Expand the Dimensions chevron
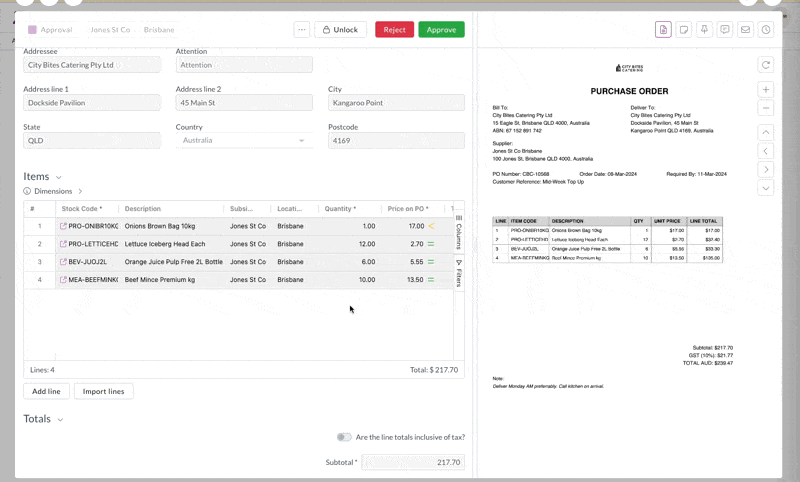This screenshot has height=482, width=800. [x=80, y=191]
